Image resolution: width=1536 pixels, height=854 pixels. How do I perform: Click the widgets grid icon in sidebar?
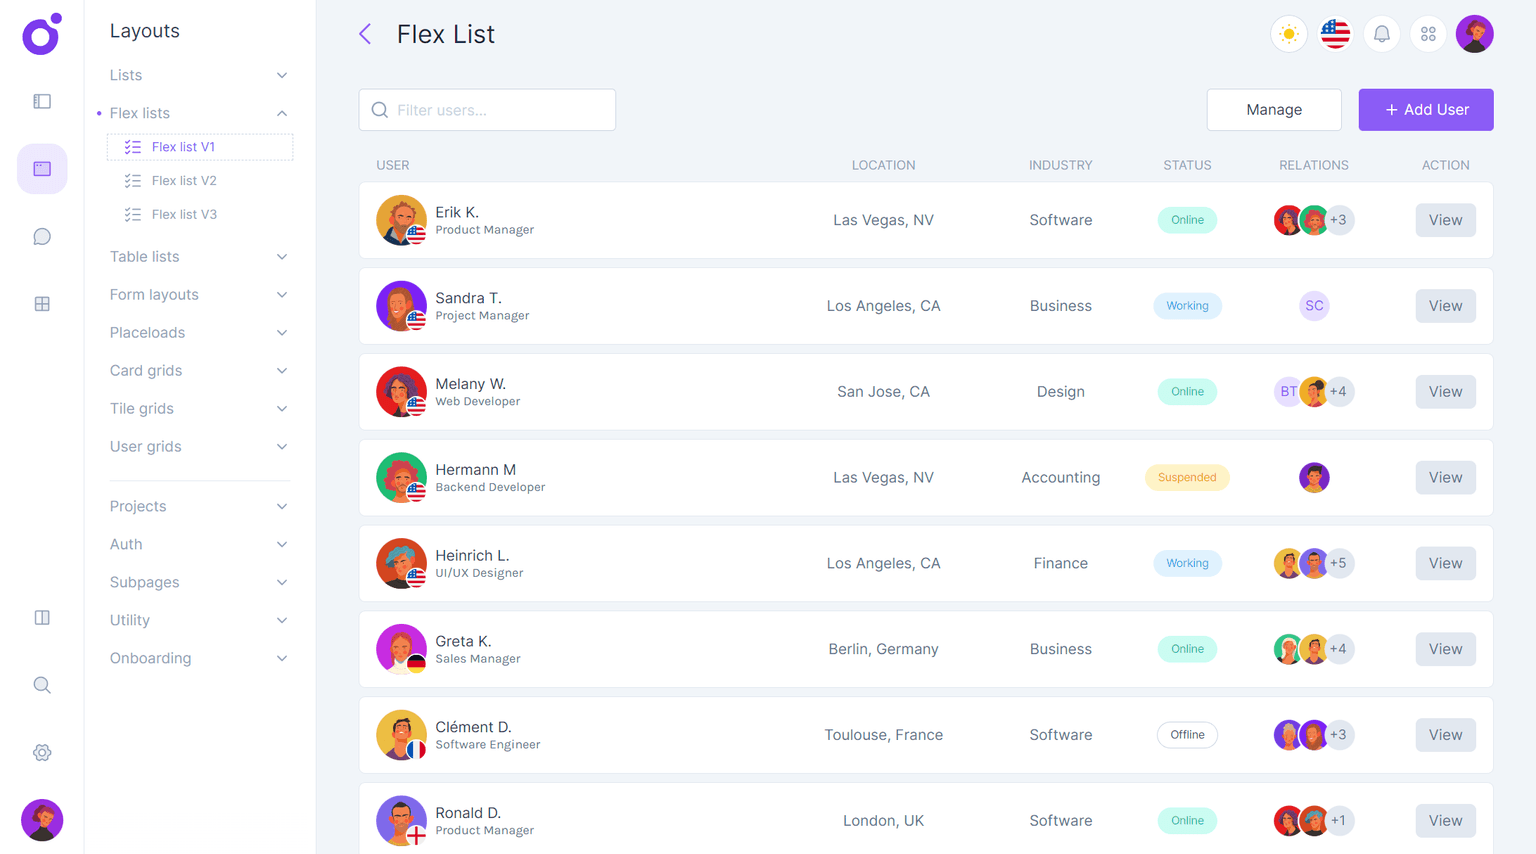pos(41,303)
